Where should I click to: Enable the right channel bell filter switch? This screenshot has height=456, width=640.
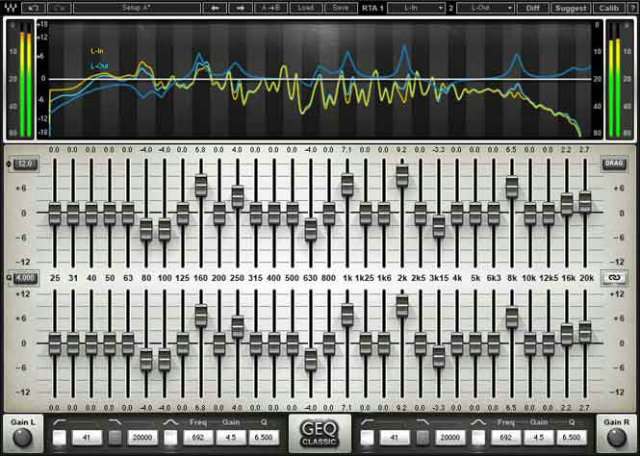[478, 438]
